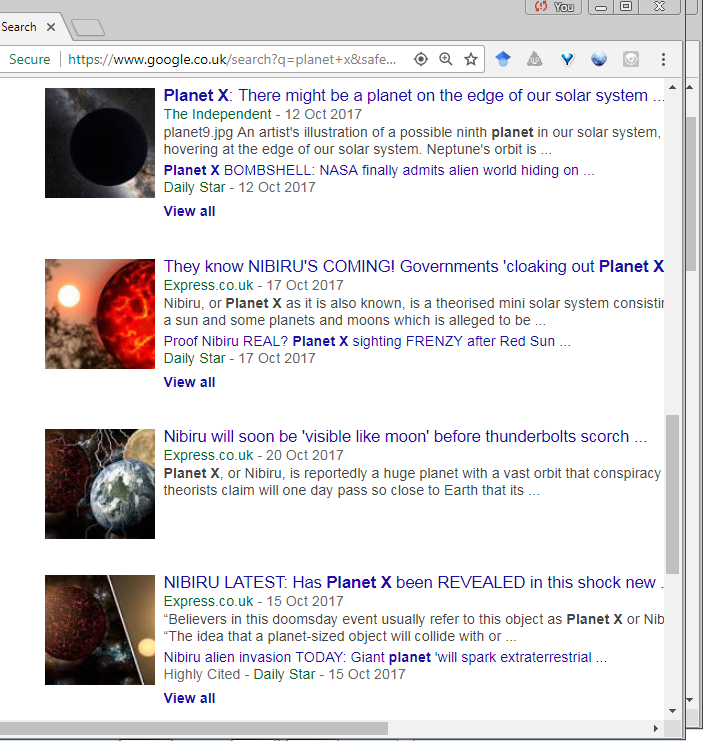Click the blue globe extension icon
The image size is (703, 741).
599,59
